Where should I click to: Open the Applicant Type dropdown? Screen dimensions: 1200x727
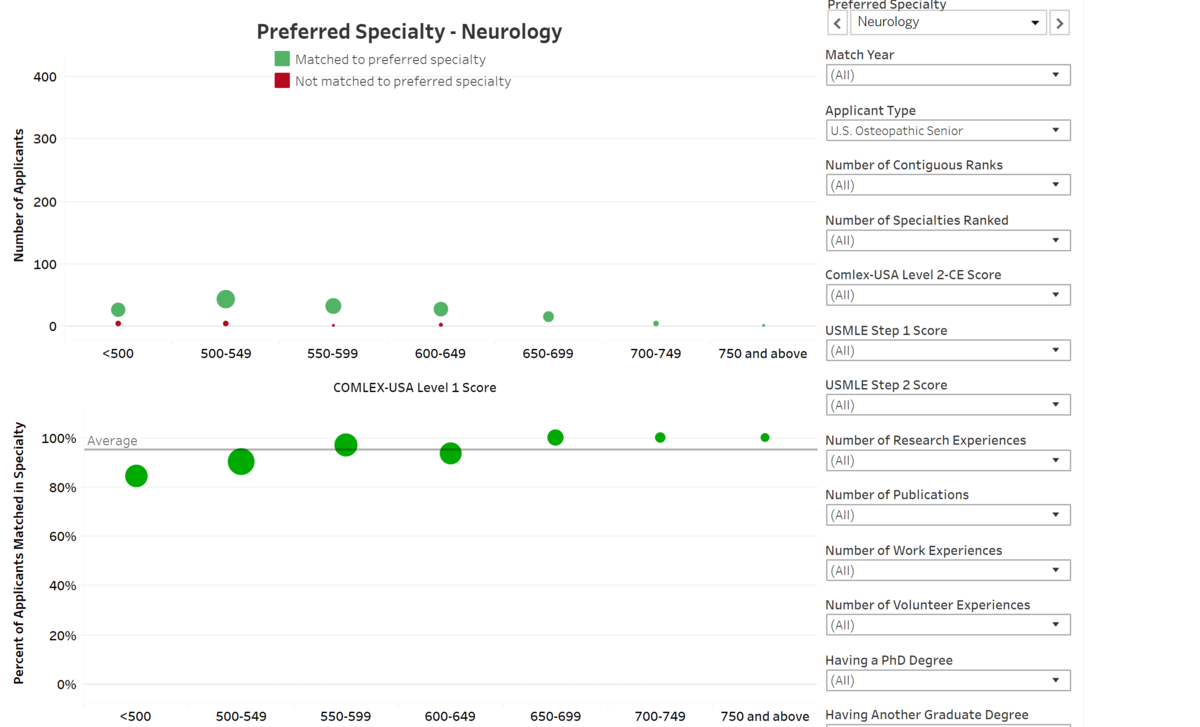(947, 131)
